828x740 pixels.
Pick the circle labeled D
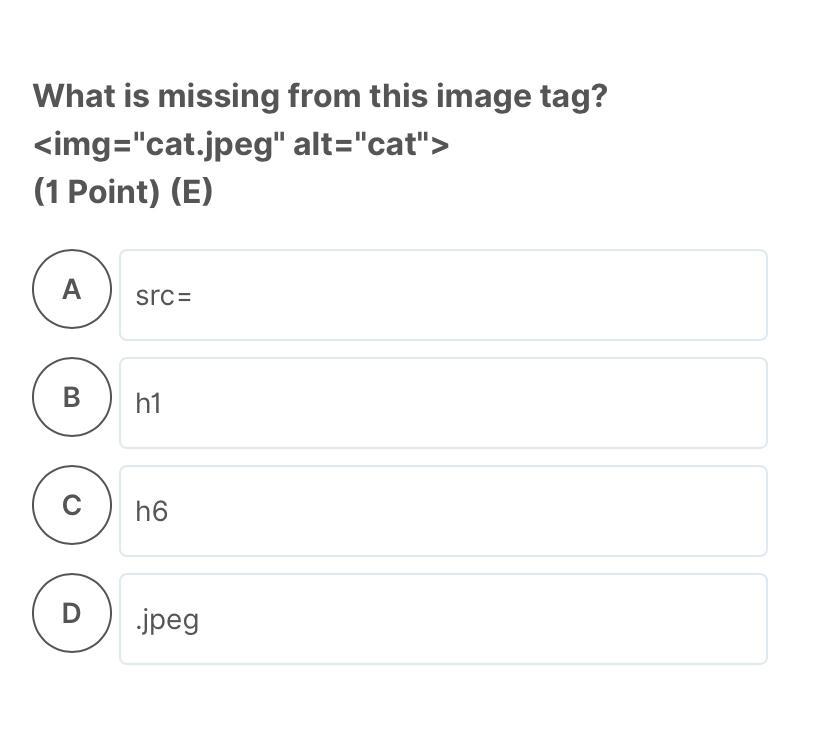71,613
